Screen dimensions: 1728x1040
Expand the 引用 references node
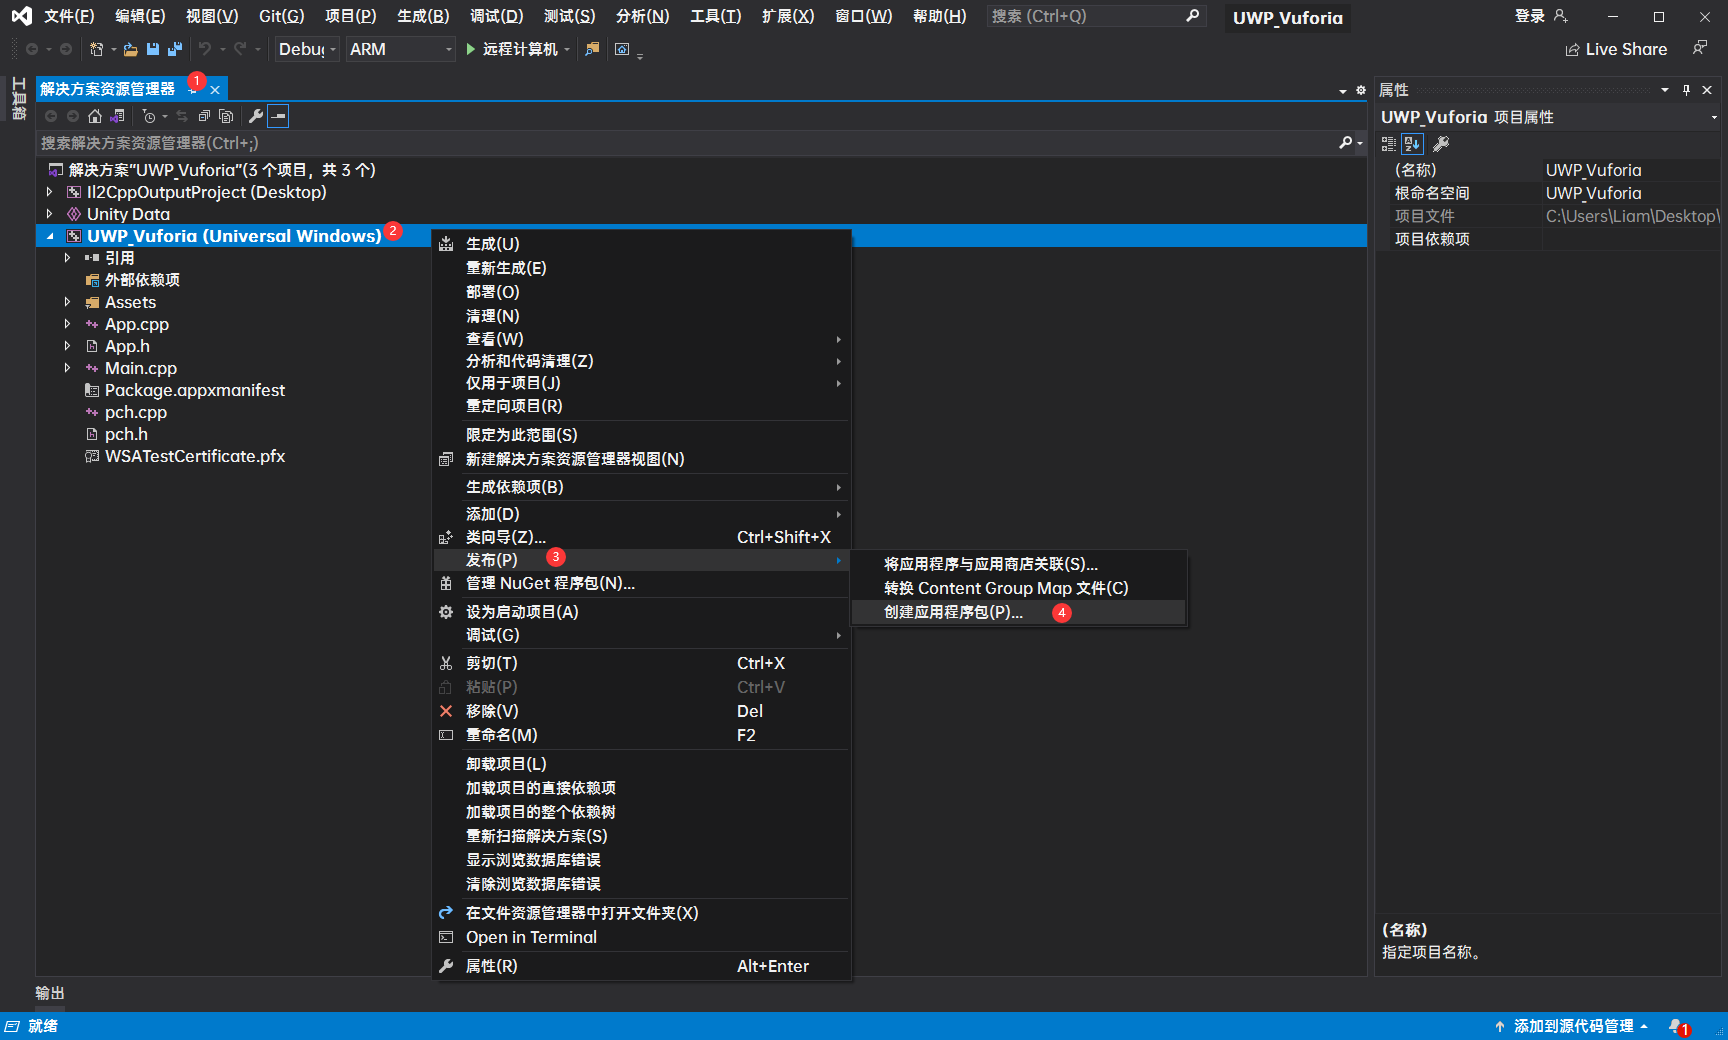(67, 258)
